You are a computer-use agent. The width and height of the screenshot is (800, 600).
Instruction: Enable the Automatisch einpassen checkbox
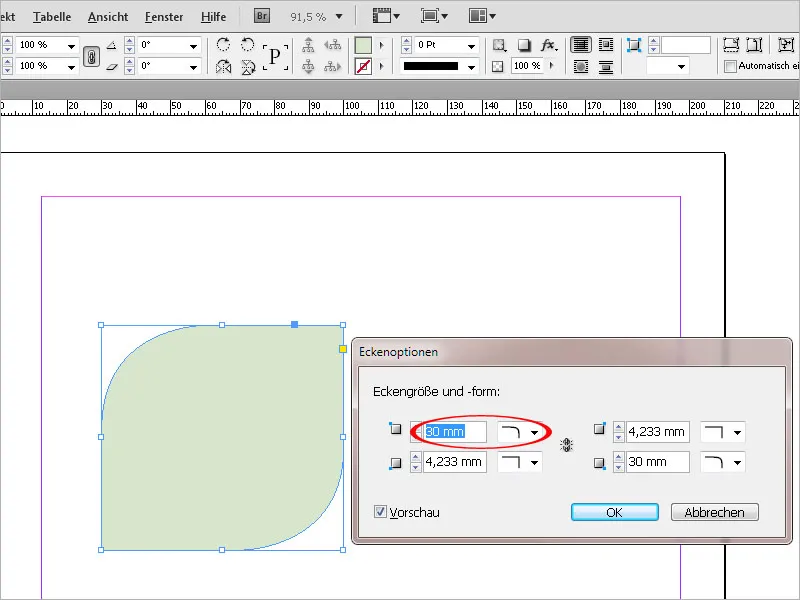[731, 66]
